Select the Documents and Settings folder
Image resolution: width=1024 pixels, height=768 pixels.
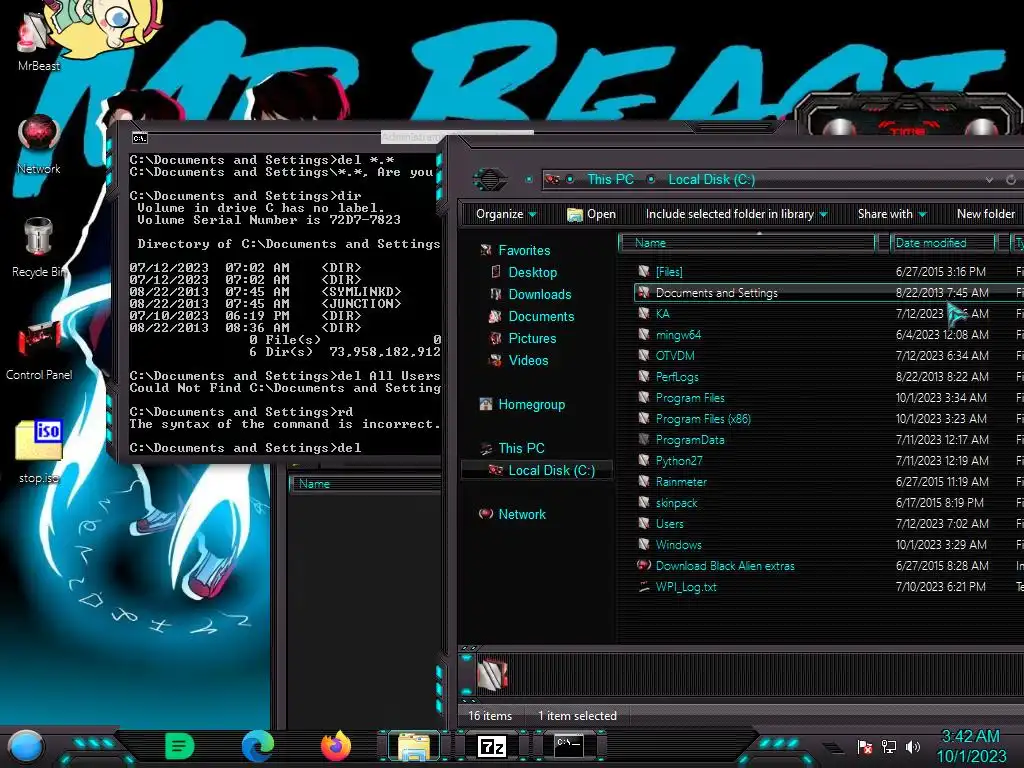click(716, 293)
